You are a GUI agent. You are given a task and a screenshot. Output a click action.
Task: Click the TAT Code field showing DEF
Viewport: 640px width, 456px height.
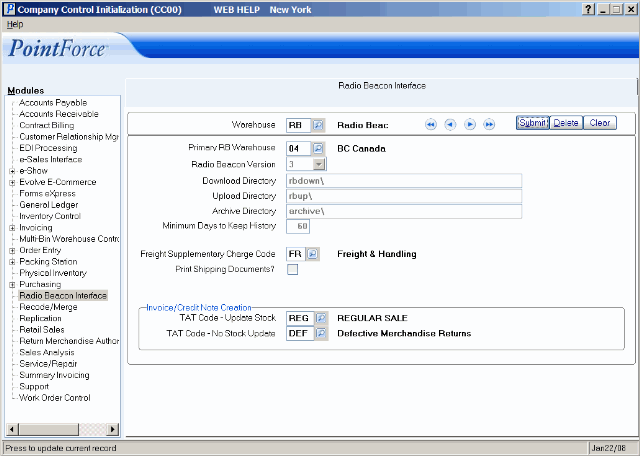pos(300,334)
